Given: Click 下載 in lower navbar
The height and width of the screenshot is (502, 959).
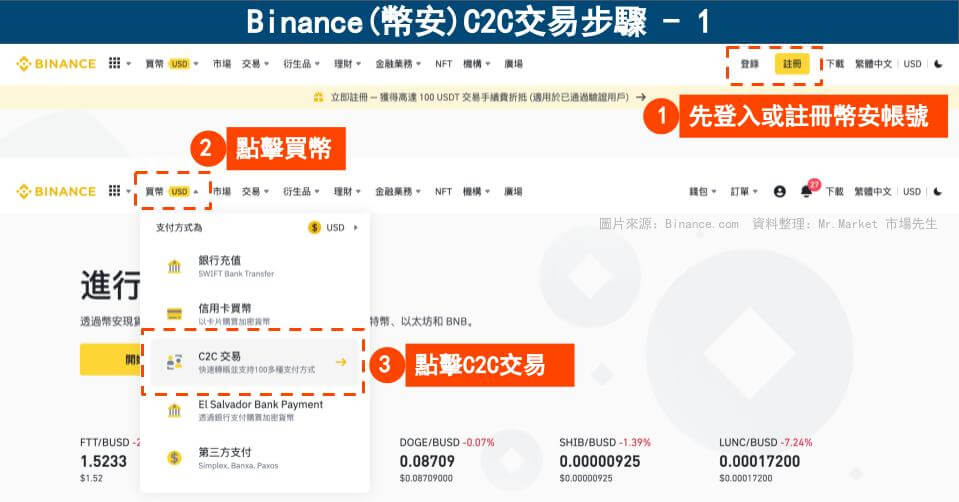Looking at the screenshot, I should pyautogui.click(x=834, y=191).
